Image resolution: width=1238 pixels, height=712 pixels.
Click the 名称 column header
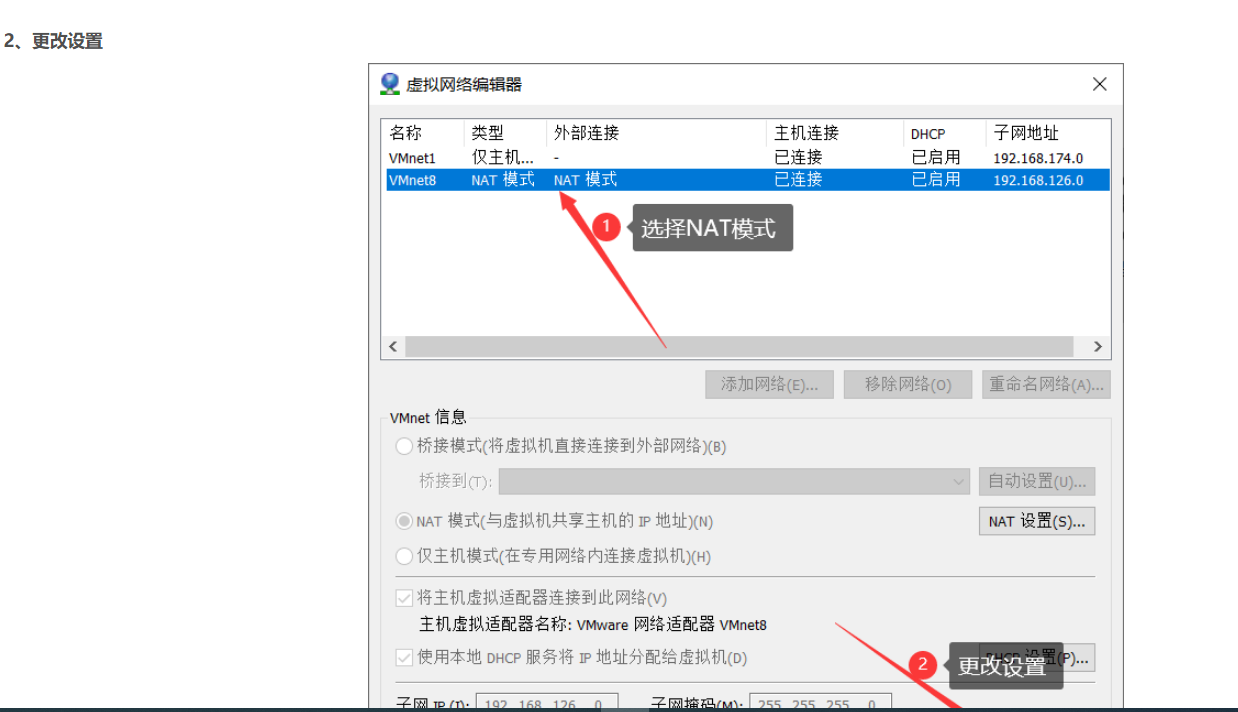click(x=405, y=133)
